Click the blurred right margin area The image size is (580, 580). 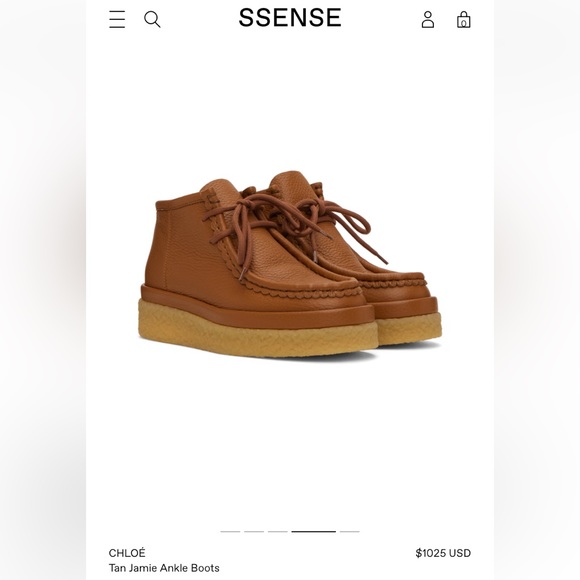(x=537, y=290)
